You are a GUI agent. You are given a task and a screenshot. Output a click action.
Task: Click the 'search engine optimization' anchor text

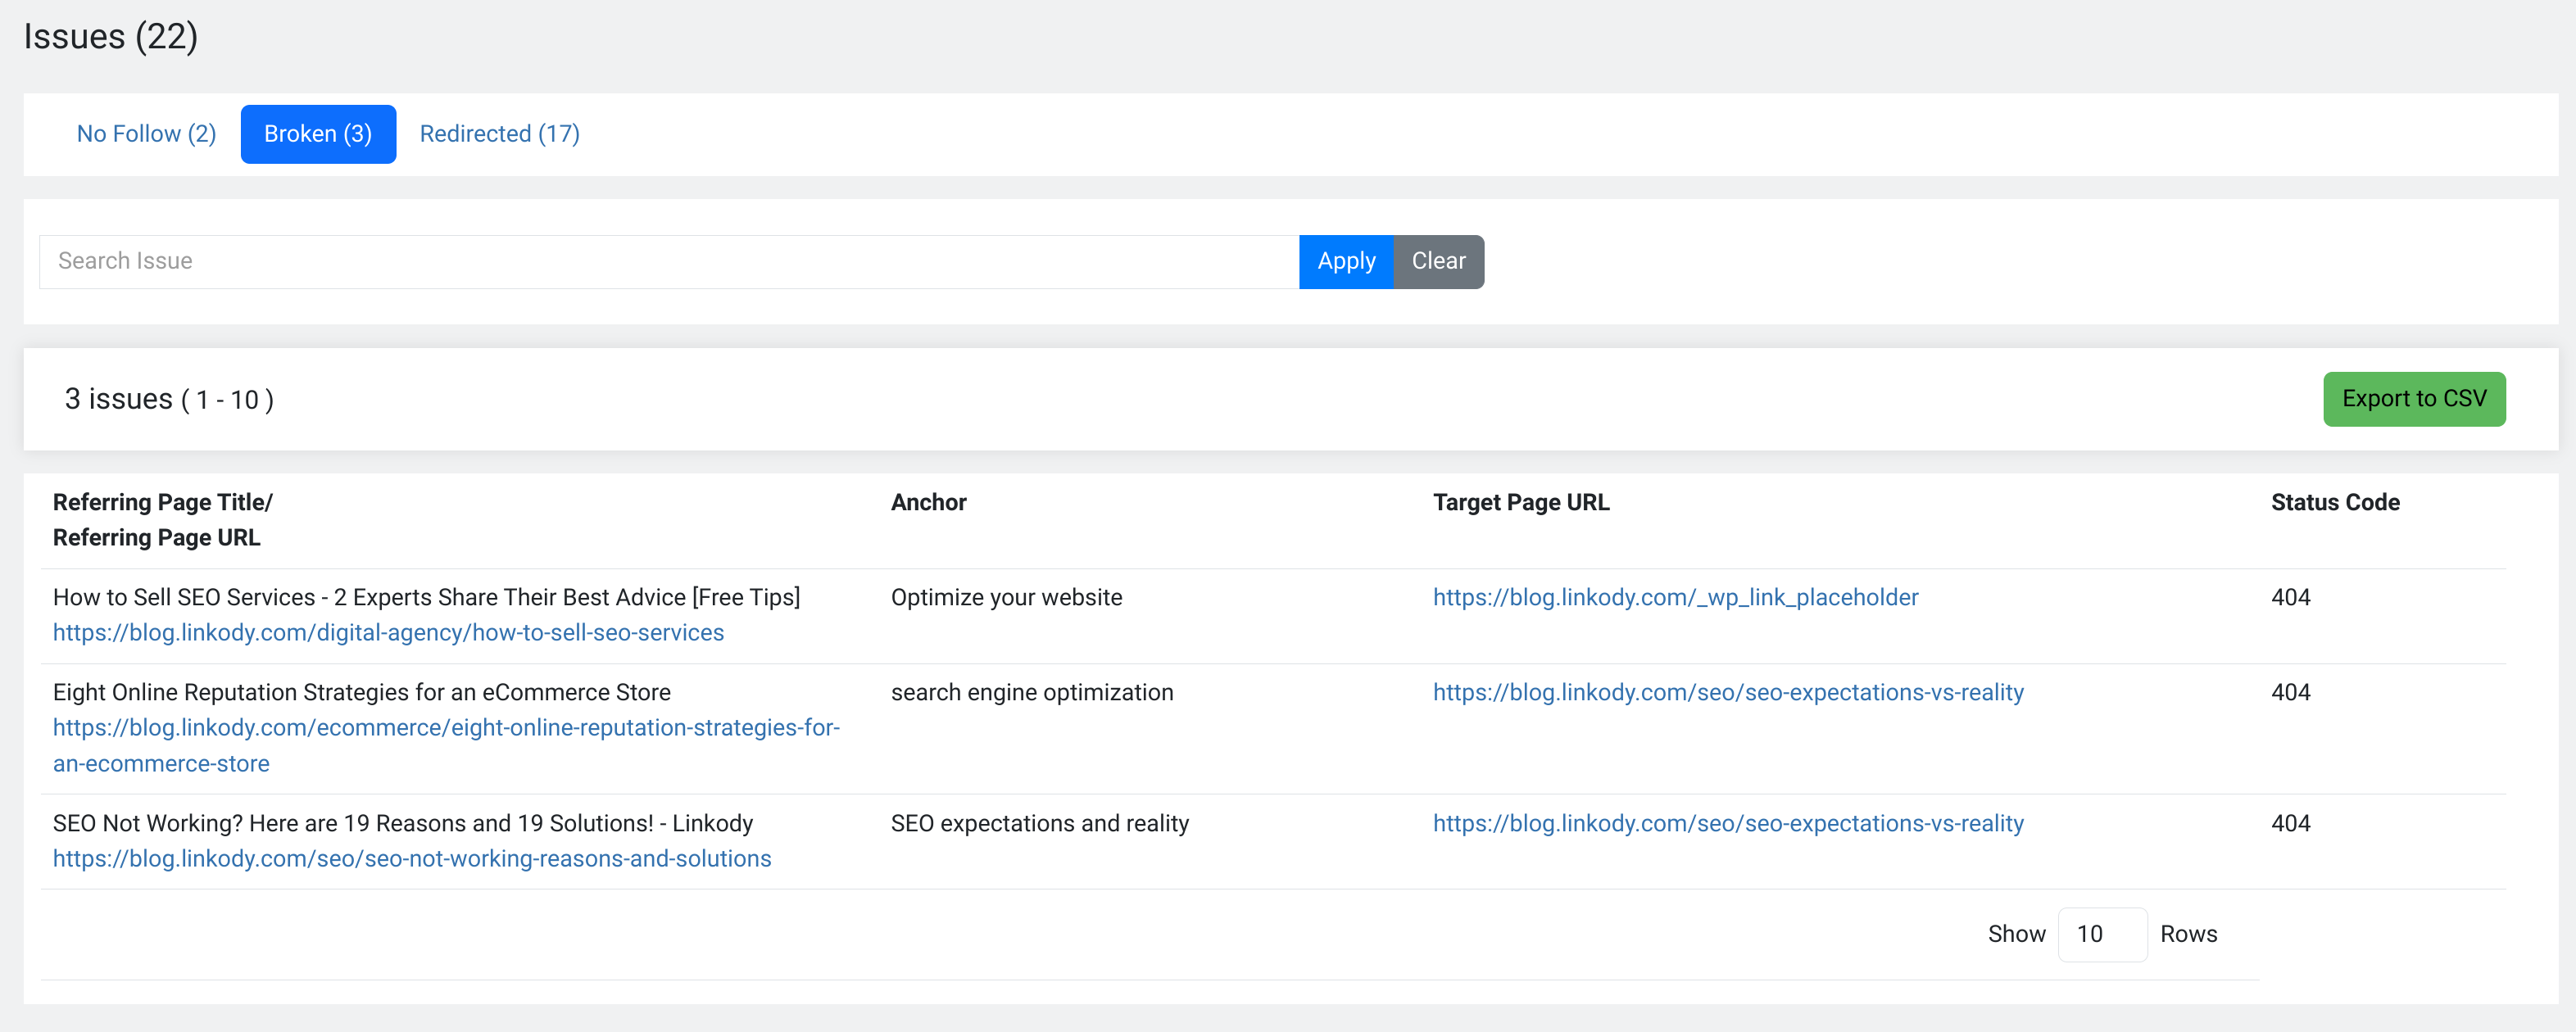[1032, 693]
